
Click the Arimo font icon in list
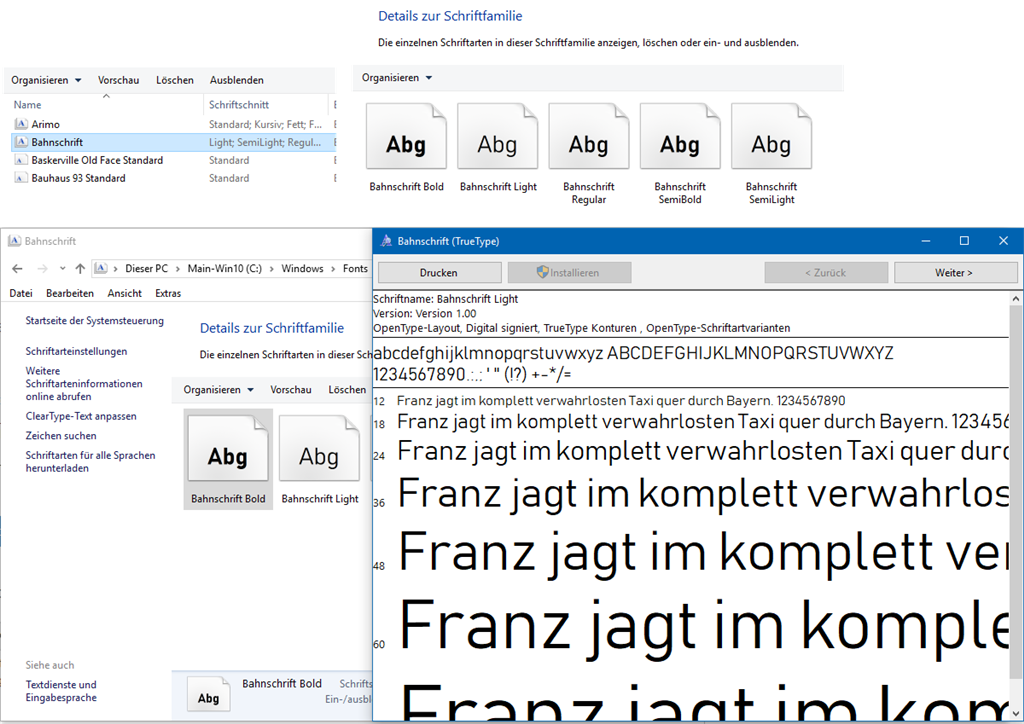21,124
